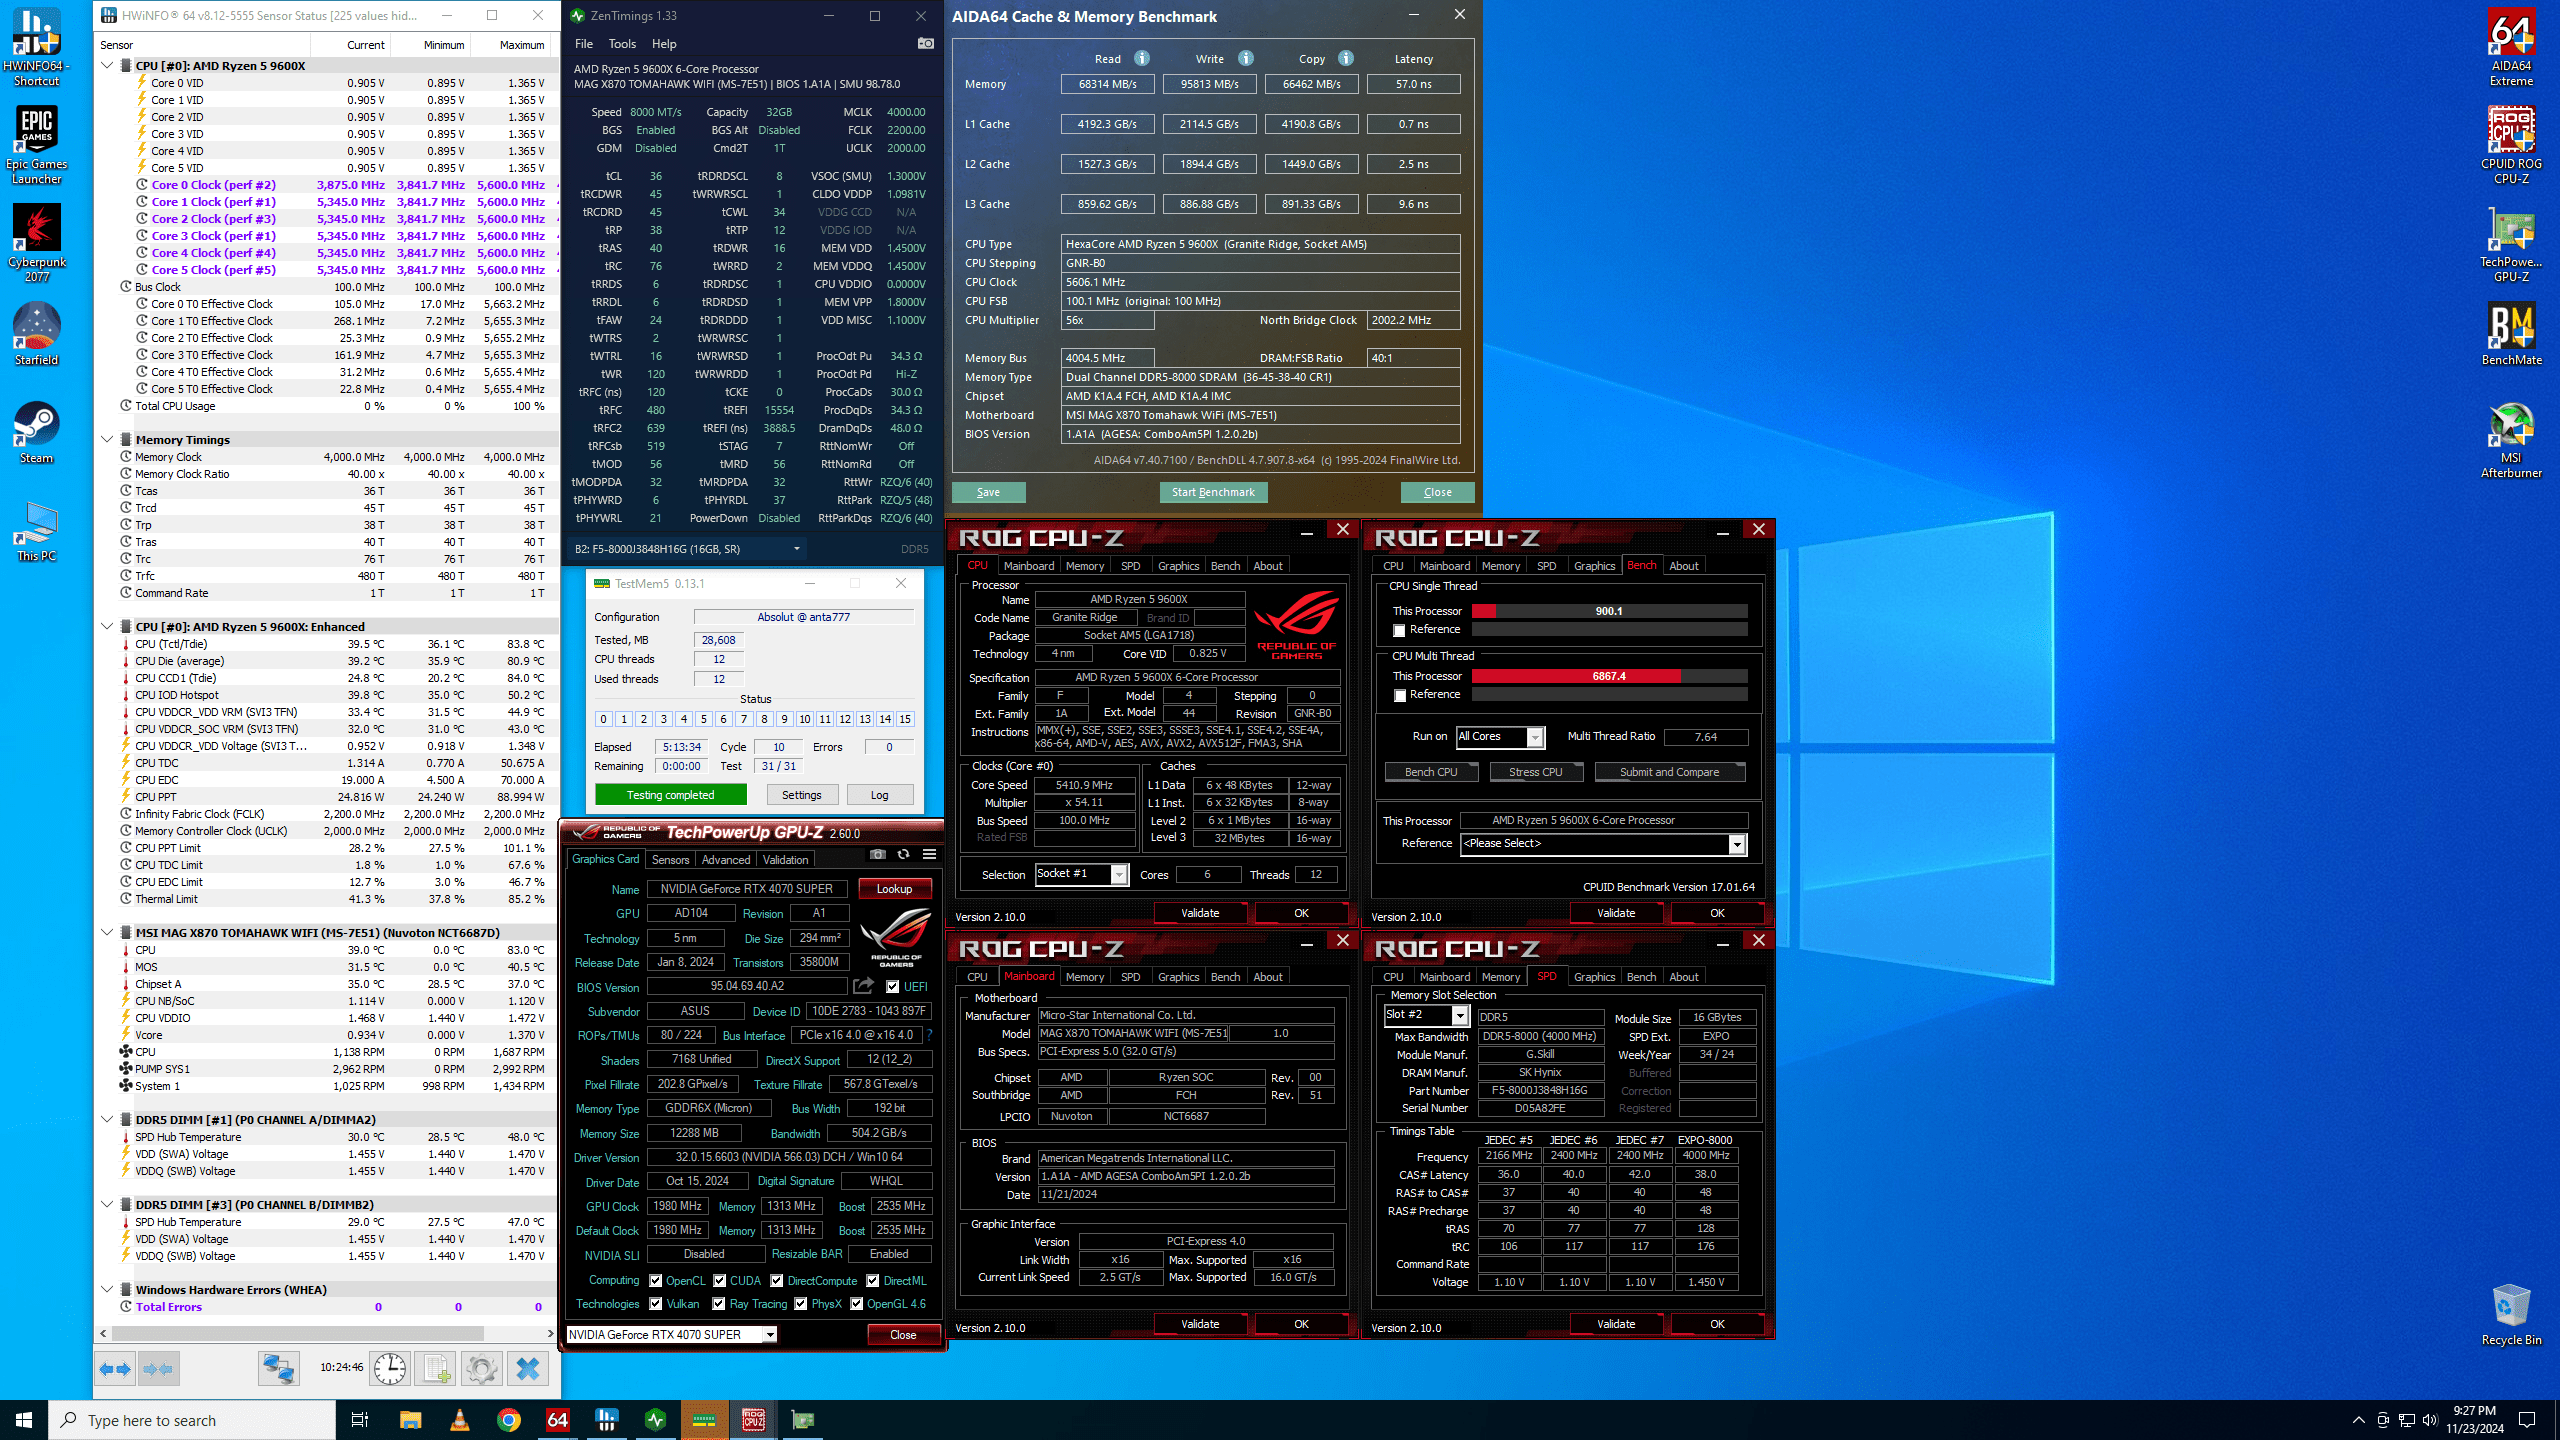Click CPU-Z Submit and Compare button
2560x1440 pixels.
[x=1669, y=772]
